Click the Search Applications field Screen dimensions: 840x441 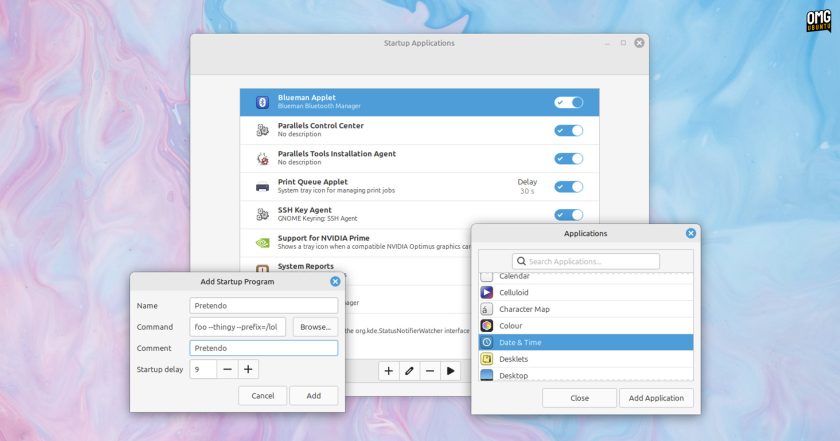tap(586, 261)
